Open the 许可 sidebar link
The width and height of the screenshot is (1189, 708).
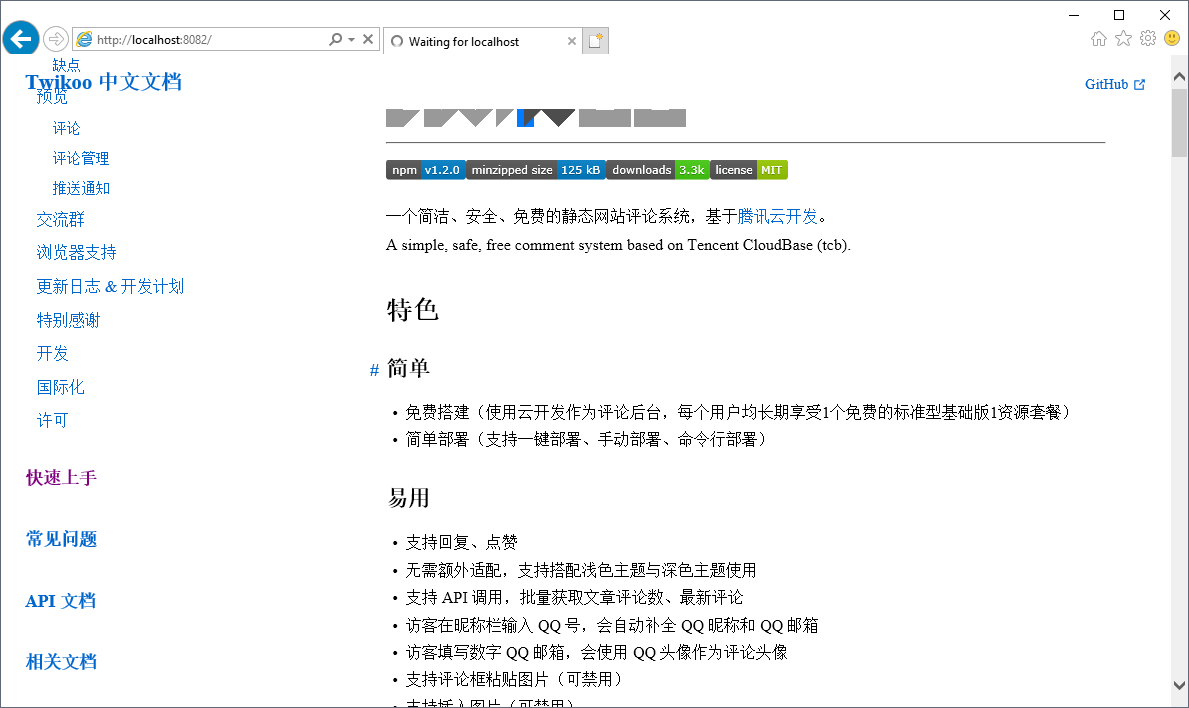pyautogui.click(x=52, y=421)
